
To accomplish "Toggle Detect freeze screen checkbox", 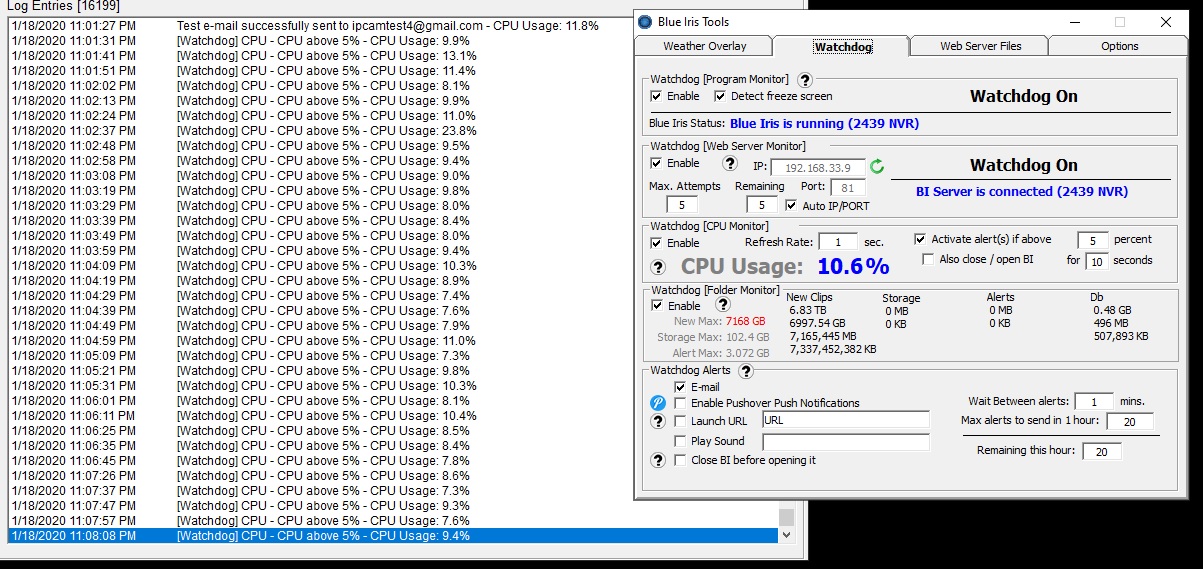I will pyautogui.click(x=720, y=96).
